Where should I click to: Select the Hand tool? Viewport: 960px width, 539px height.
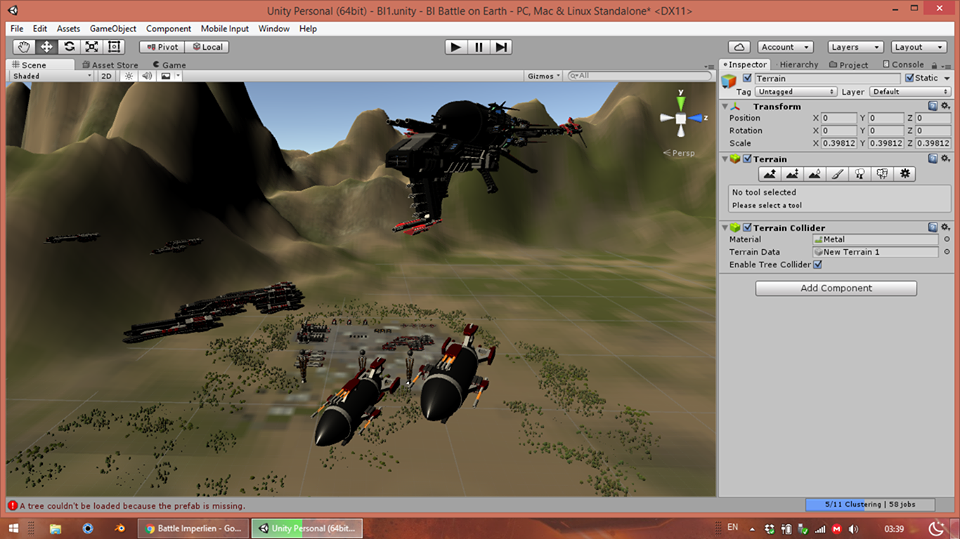[24, 47]
